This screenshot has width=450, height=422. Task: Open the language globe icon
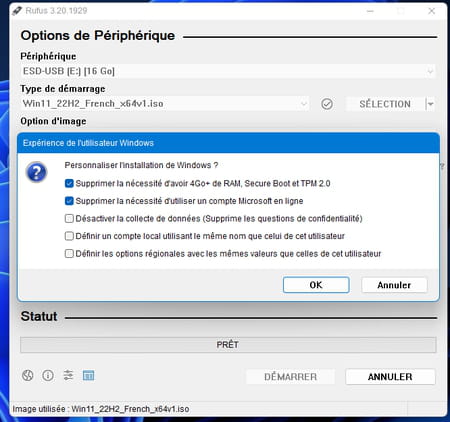(x=28, y=375)
